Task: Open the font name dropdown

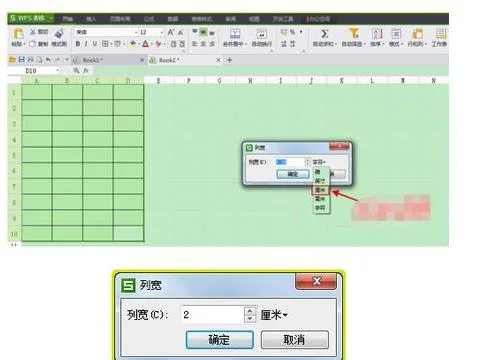Action: 136,32
